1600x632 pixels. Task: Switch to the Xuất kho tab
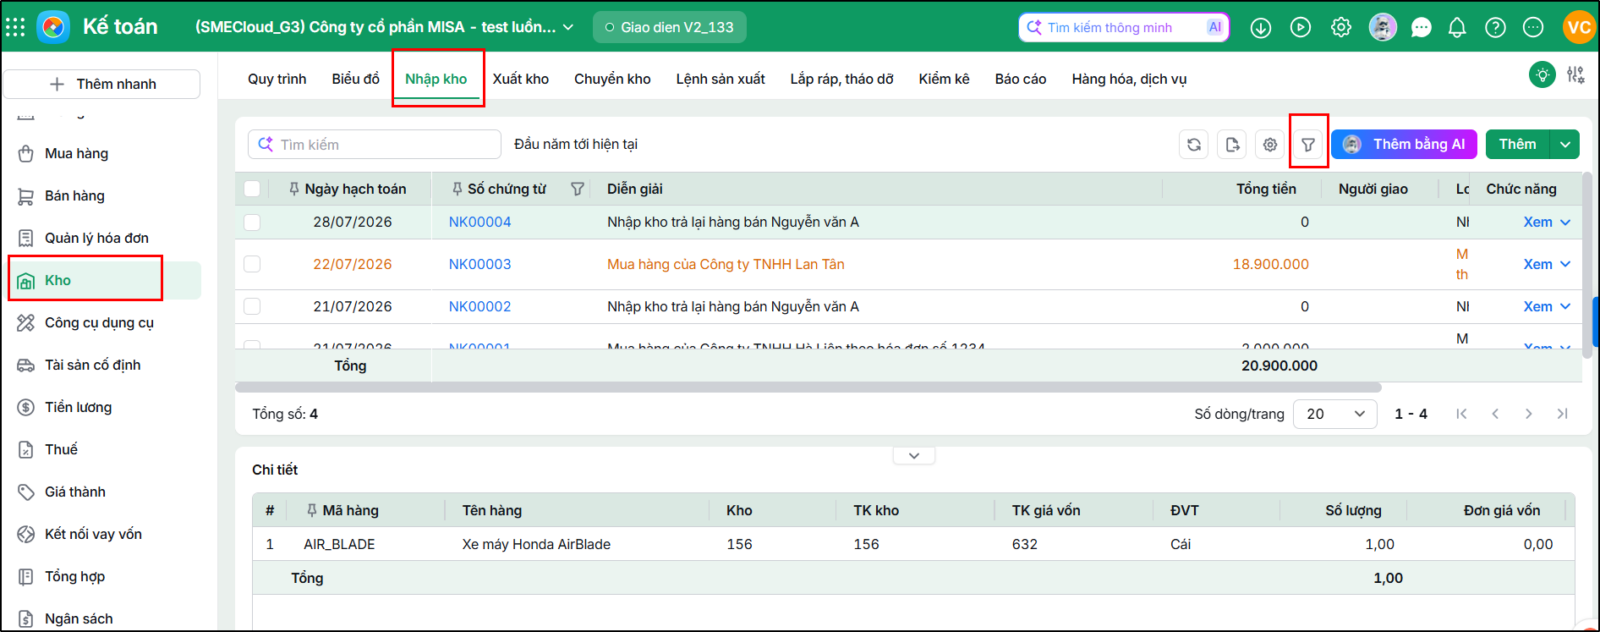tap(520, 79)
